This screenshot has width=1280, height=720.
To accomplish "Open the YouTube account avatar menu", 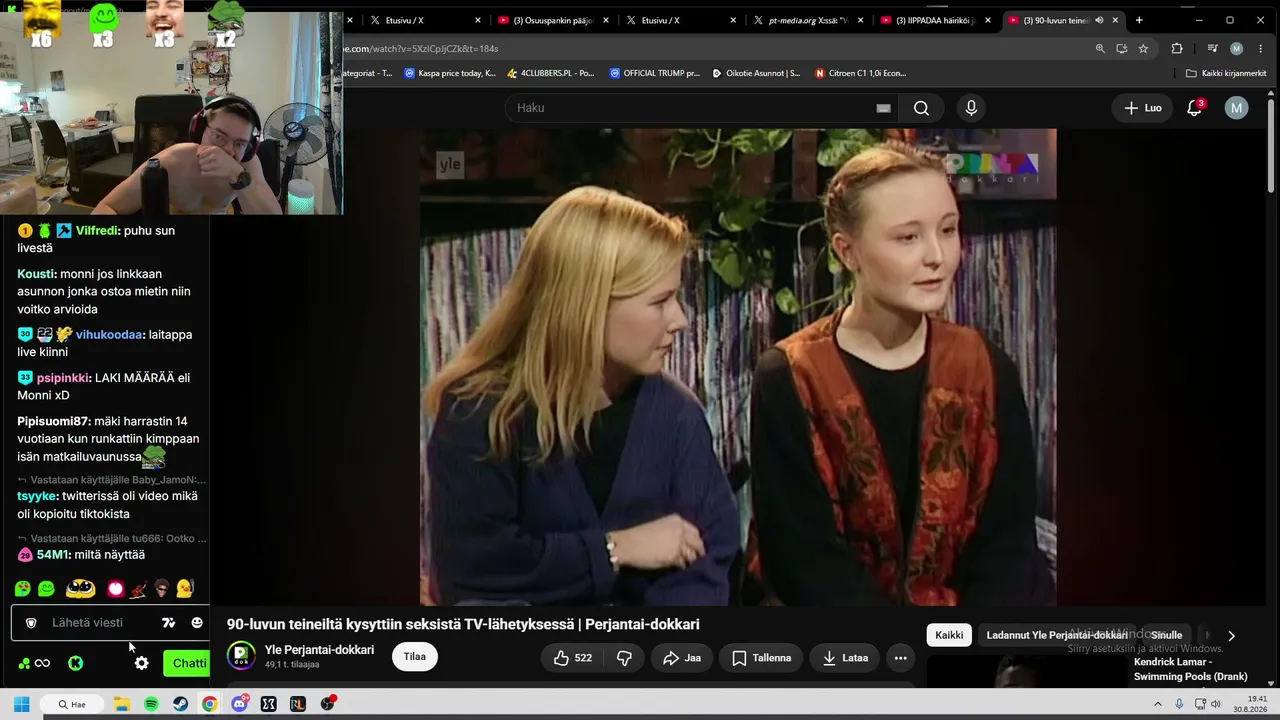I will 1237,108.
